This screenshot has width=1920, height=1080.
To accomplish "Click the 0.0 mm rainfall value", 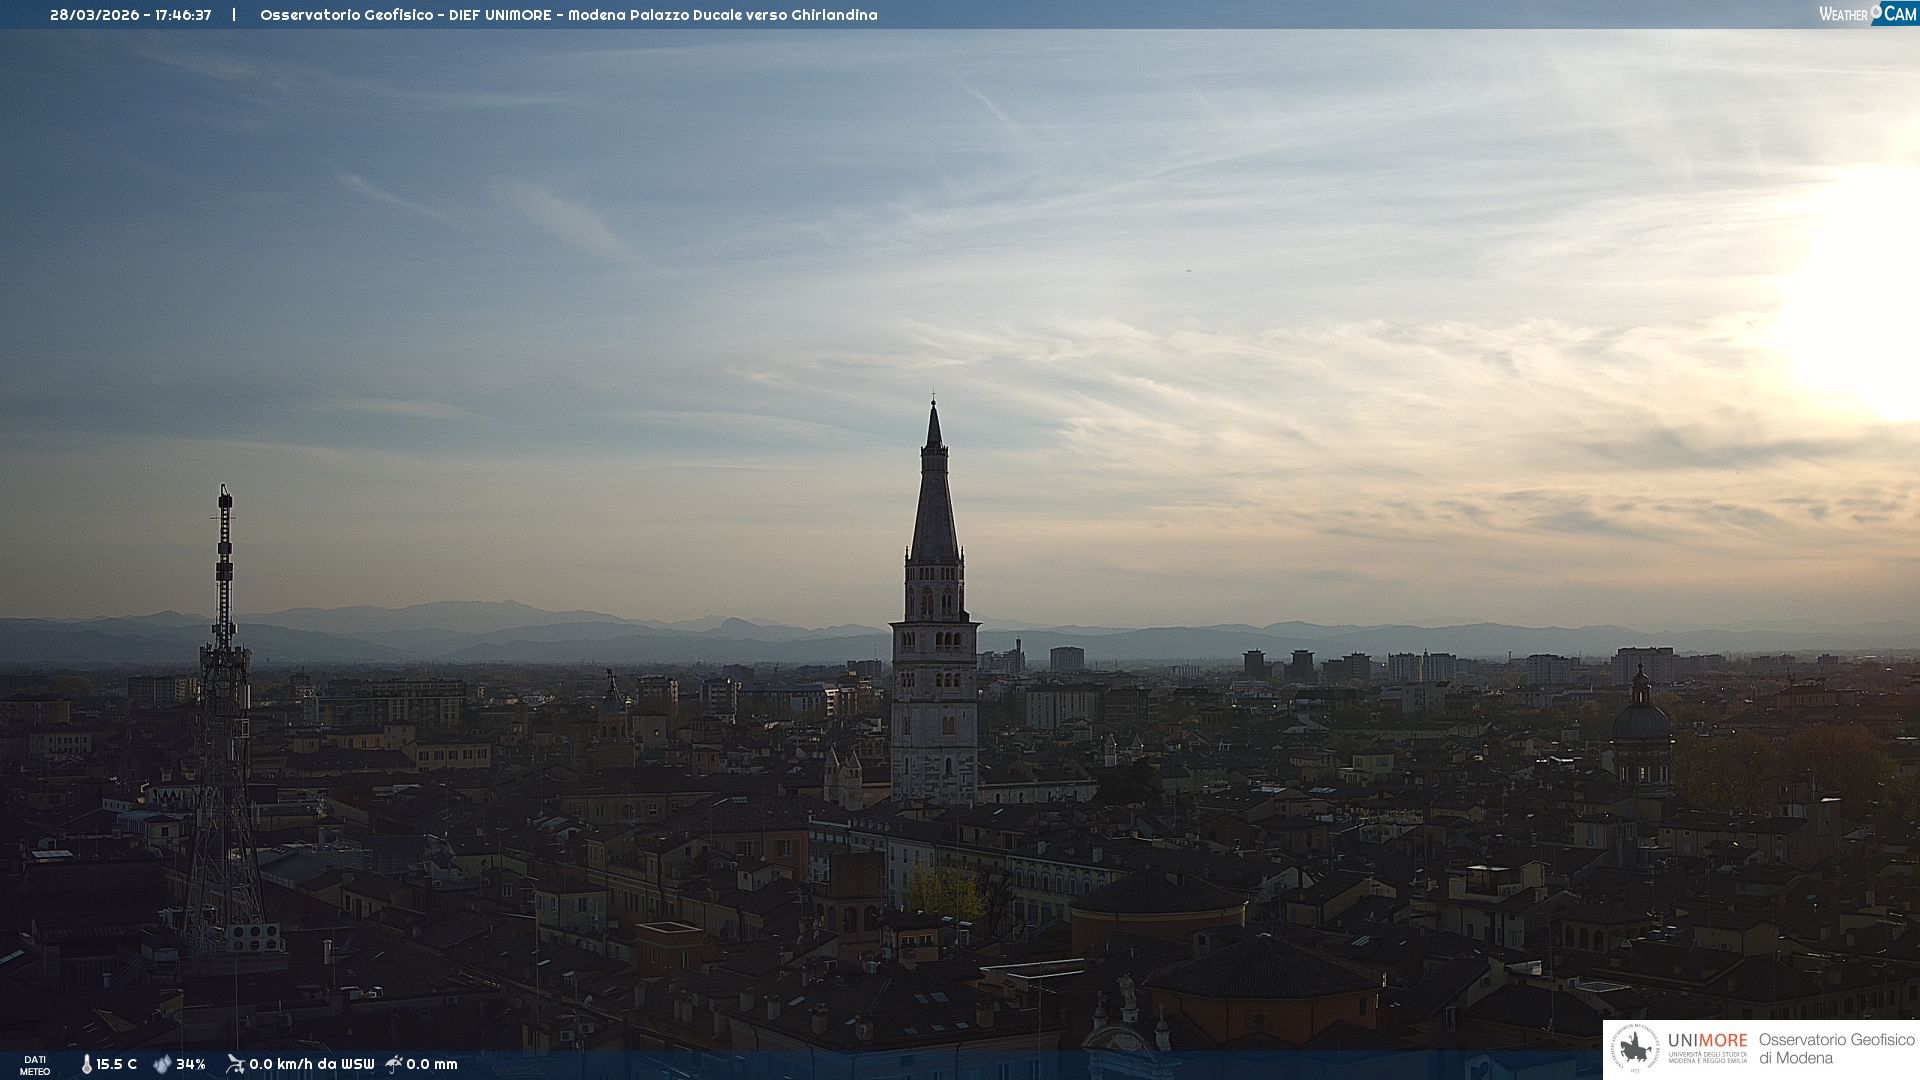I will (431, 1064).
